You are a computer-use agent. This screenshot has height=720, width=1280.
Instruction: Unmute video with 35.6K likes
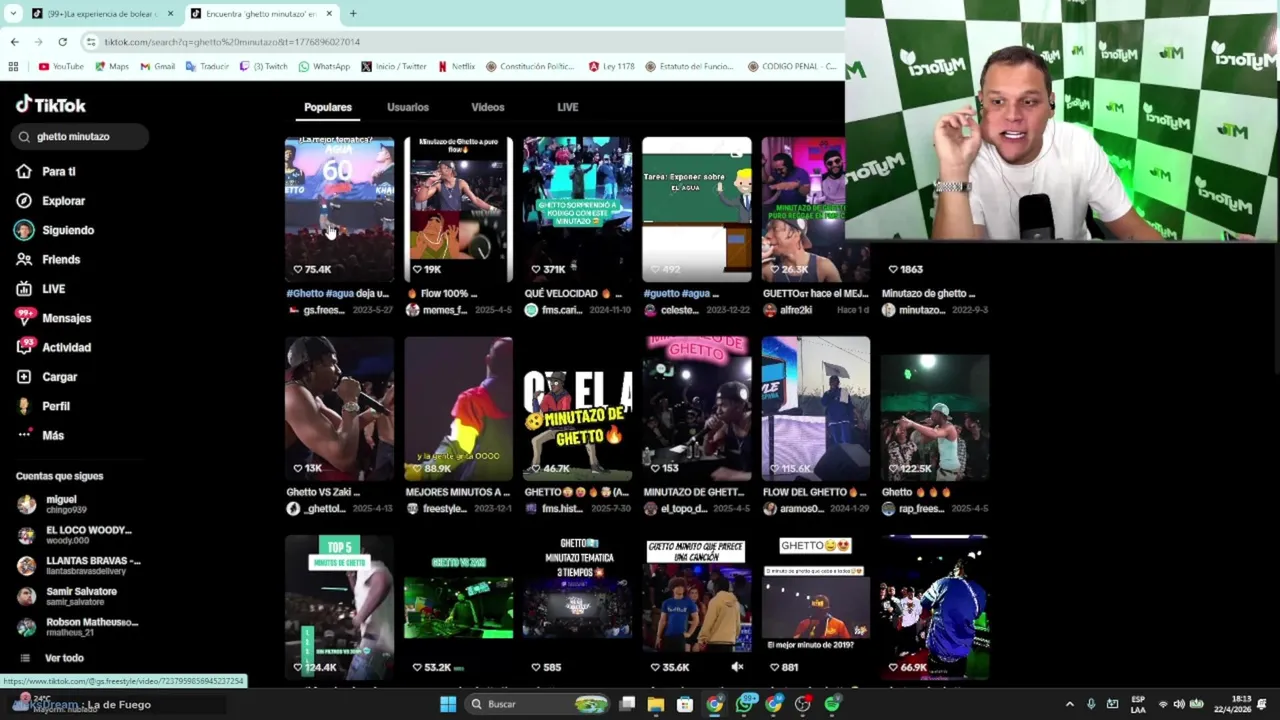(x=737, y=667)
